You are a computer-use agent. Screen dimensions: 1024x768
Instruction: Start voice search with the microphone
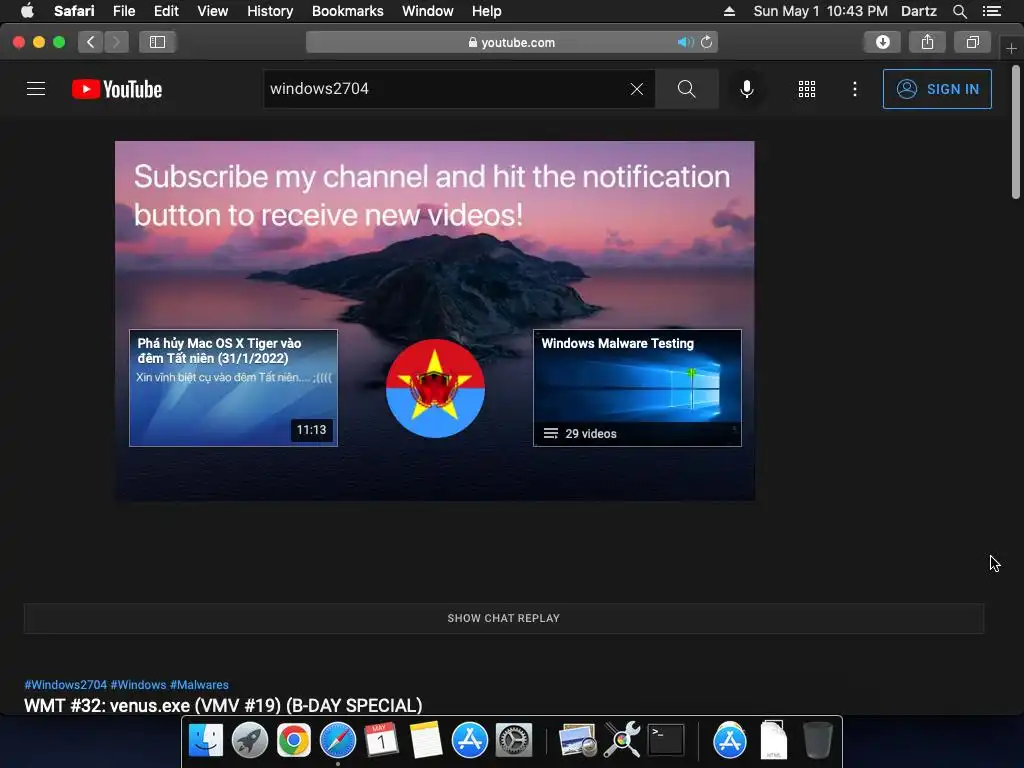pos(746,89)
